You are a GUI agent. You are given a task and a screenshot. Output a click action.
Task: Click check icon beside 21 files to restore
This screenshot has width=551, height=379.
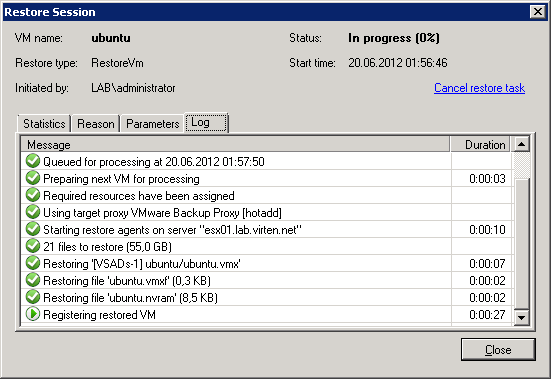[33, 246]
